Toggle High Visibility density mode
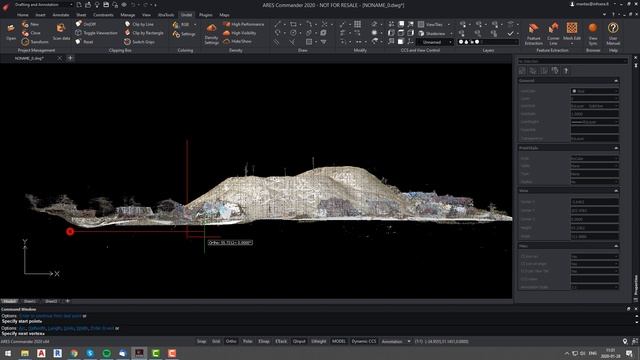This screenshot has height=360, width=640. pyautogui.click(x=240, y=33)
